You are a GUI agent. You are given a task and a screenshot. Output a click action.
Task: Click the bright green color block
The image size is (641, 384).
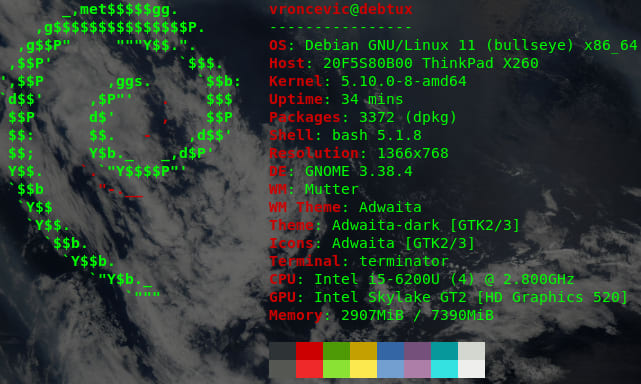336,369
